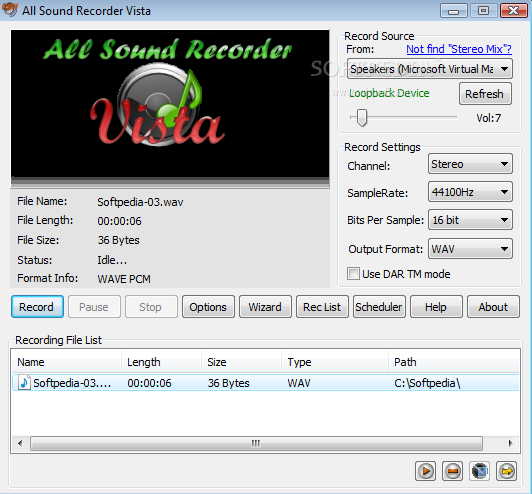Click the C:\Softpedia\ path cell
The height and width of the screenshot is (494, 532).
pos(427,383)
